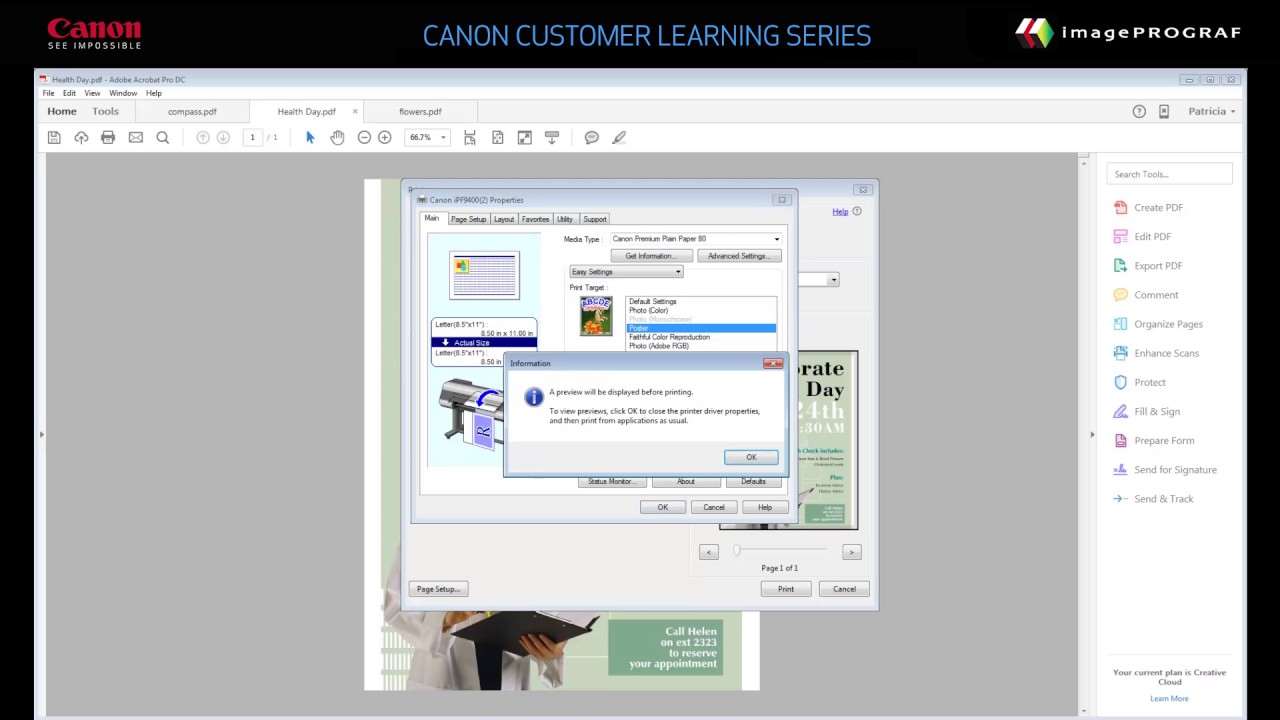Switch to the flowers.pdf tab
Image resolution: width=1280 pixels, height=720 pixels.
tap(420, 112)
